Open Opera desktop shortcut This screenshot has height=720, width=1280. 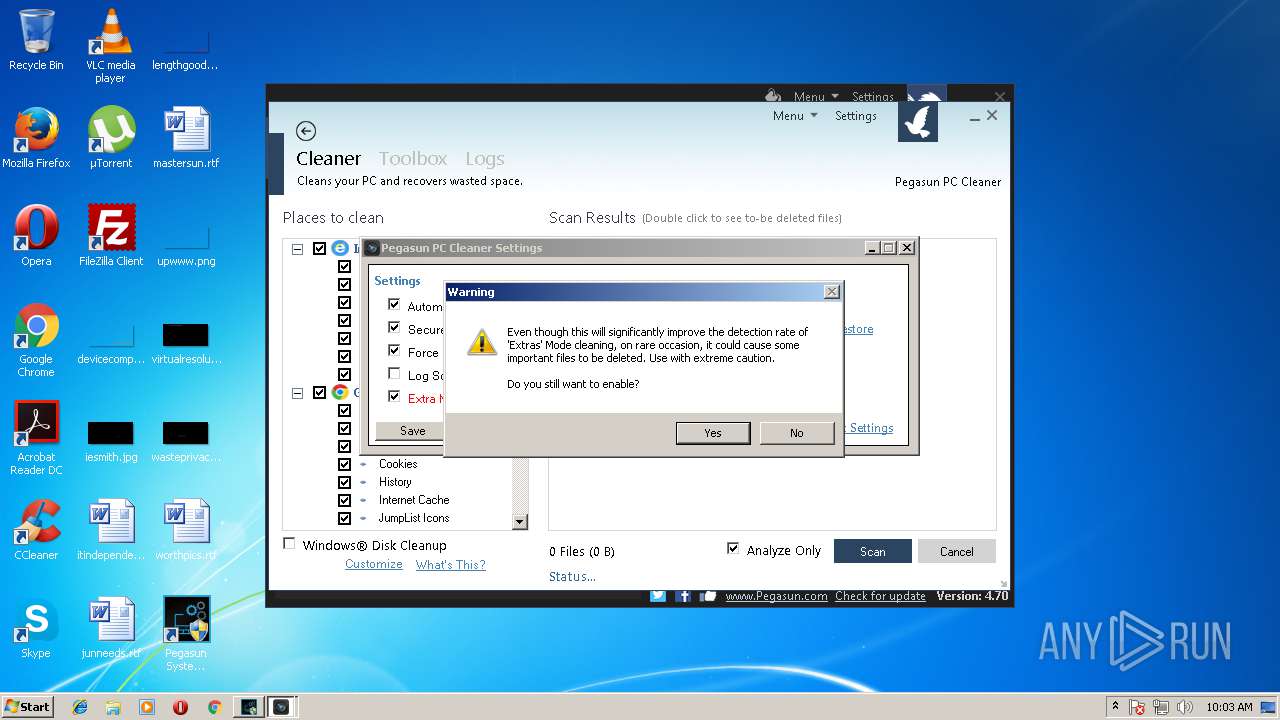click(36, 236)
